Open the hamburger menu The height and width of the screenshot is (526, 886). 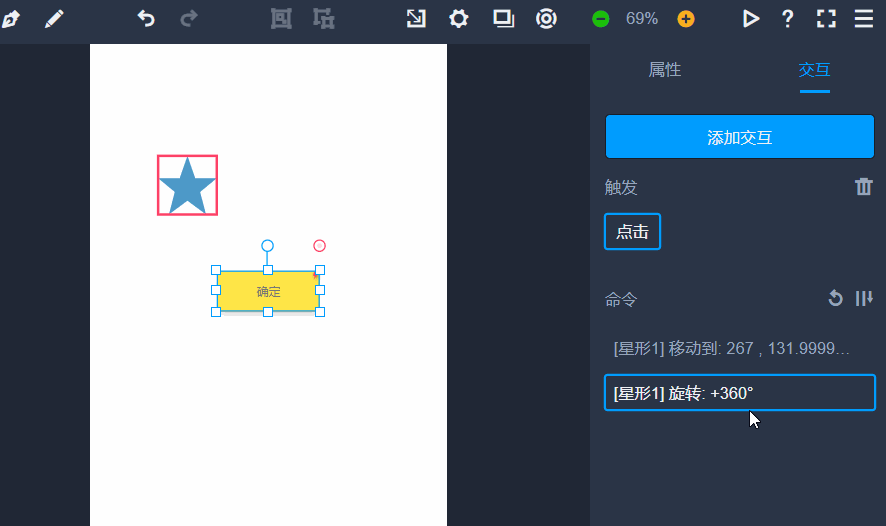(x=864, y=19)
